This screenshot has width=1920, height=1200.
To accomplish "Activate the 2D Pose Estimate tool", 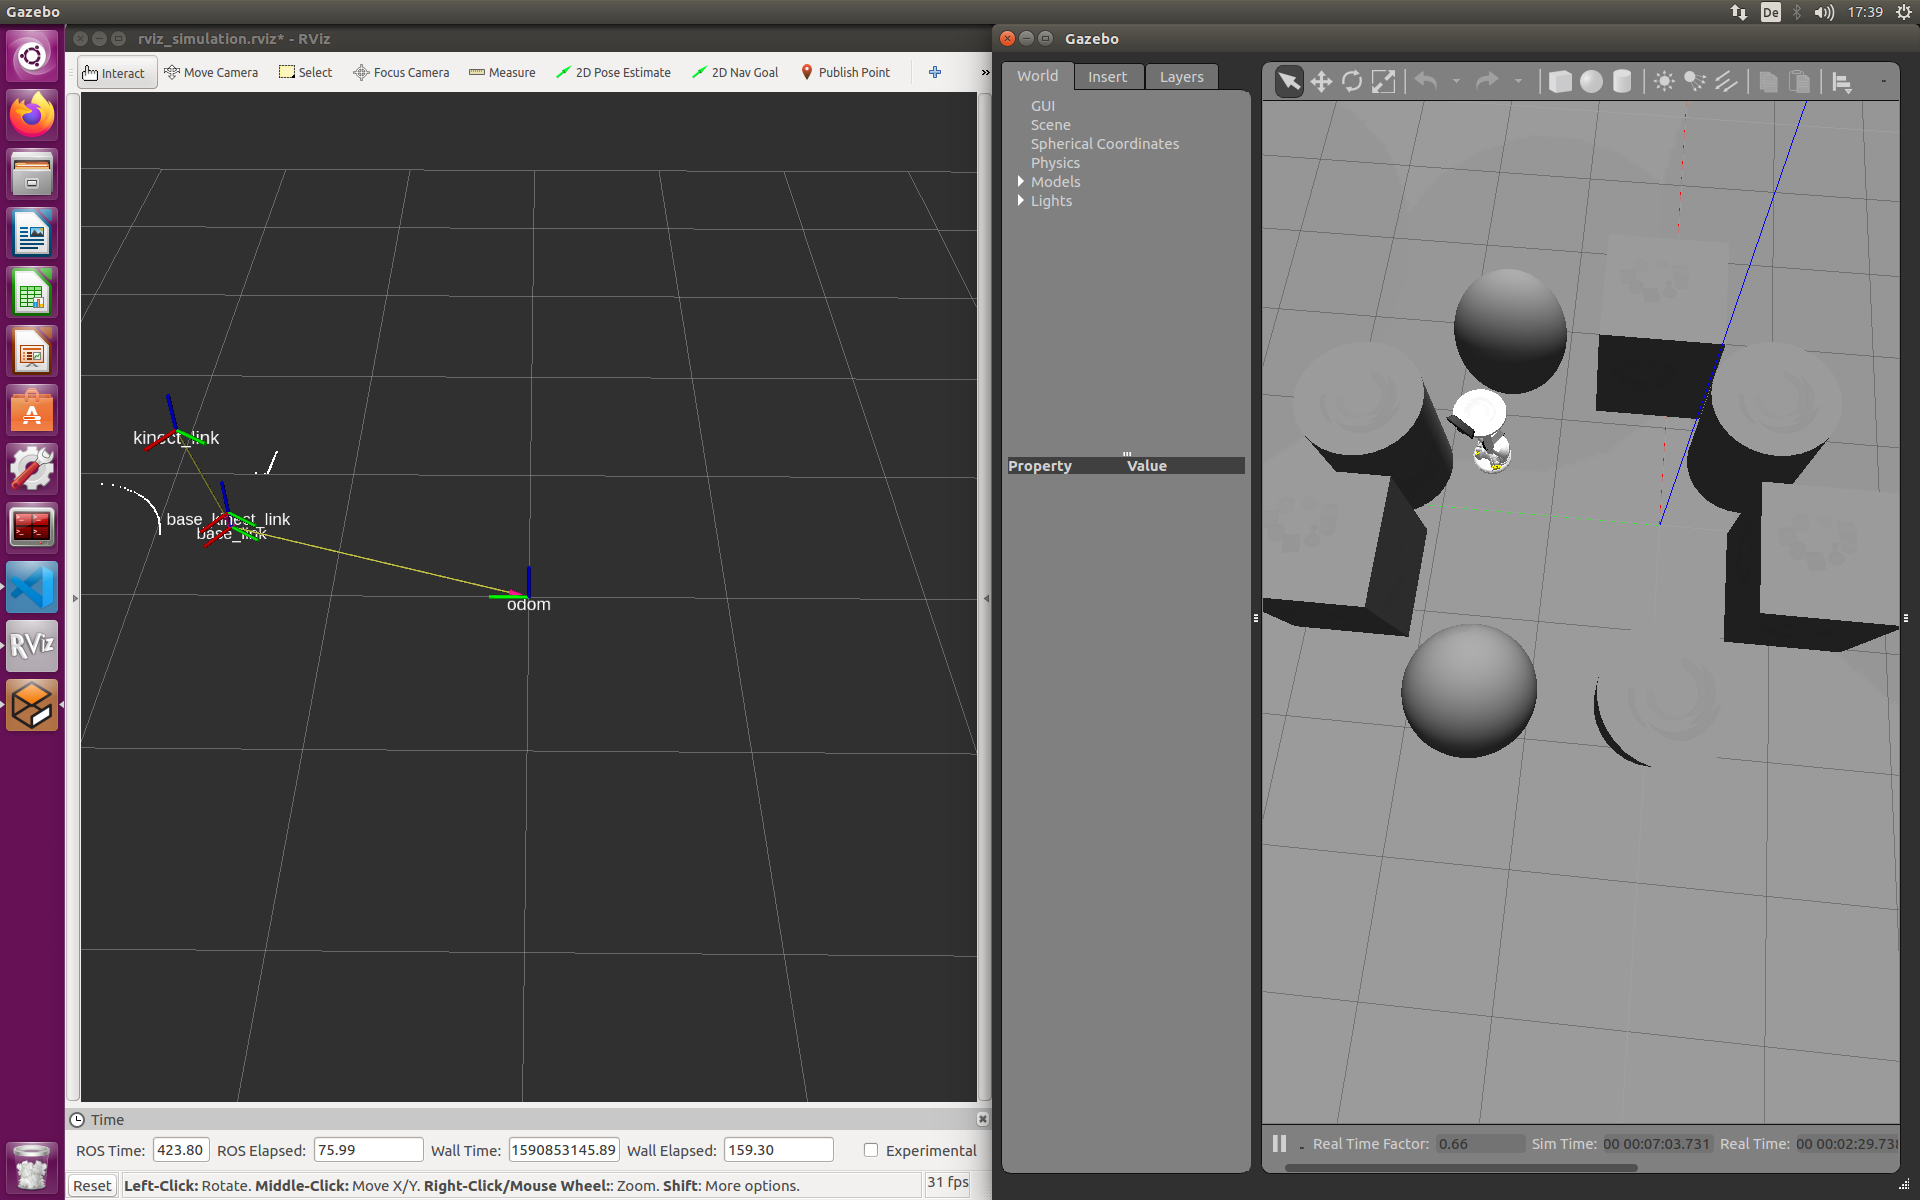I will (x=613, y=73).
